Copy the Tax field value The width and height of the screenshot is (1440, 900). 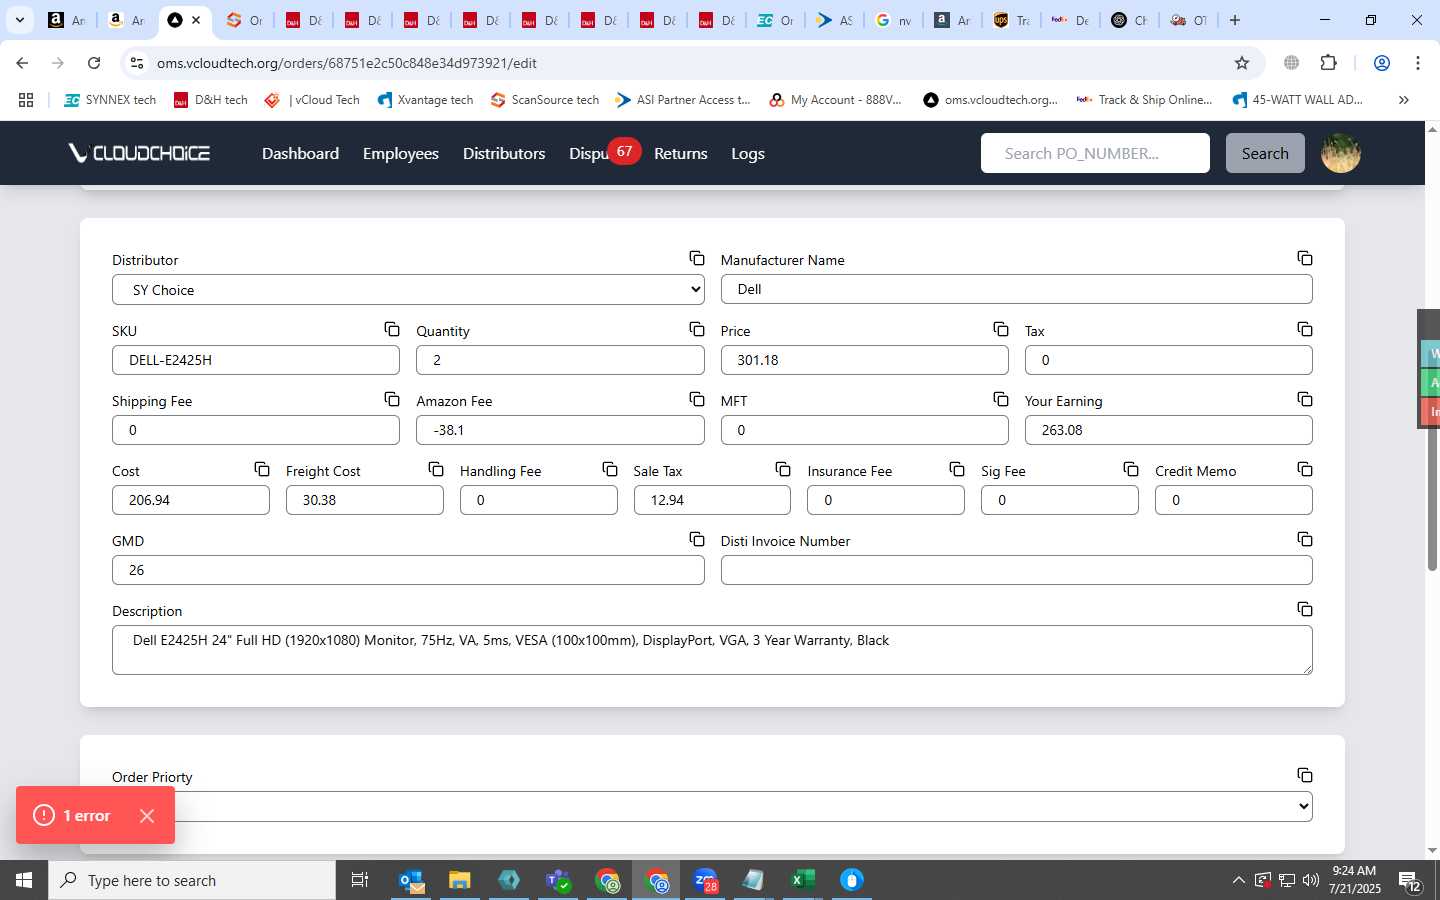[x=1305, y=329]
